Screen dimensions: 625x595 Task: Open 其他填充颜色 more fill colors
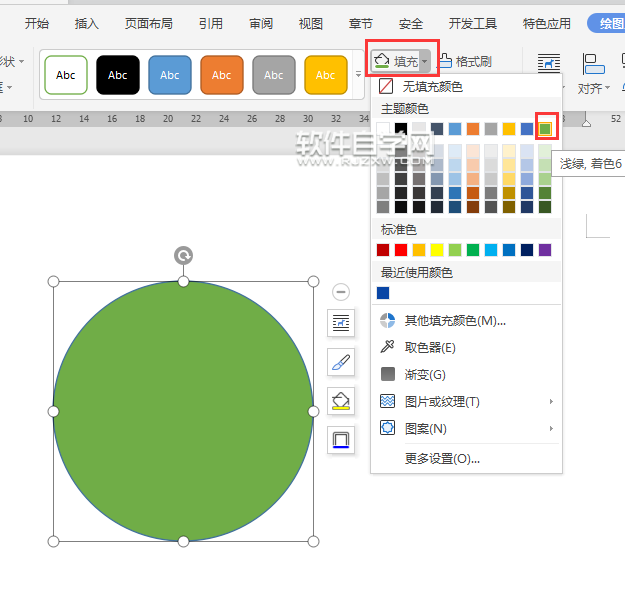[454, 321]
